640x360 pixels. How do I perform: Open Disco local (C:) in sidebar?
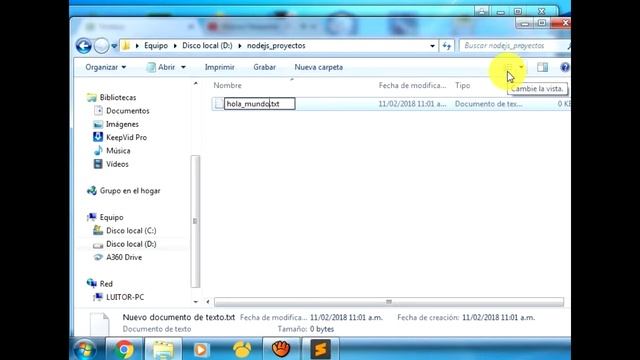[x=131, y=231]
